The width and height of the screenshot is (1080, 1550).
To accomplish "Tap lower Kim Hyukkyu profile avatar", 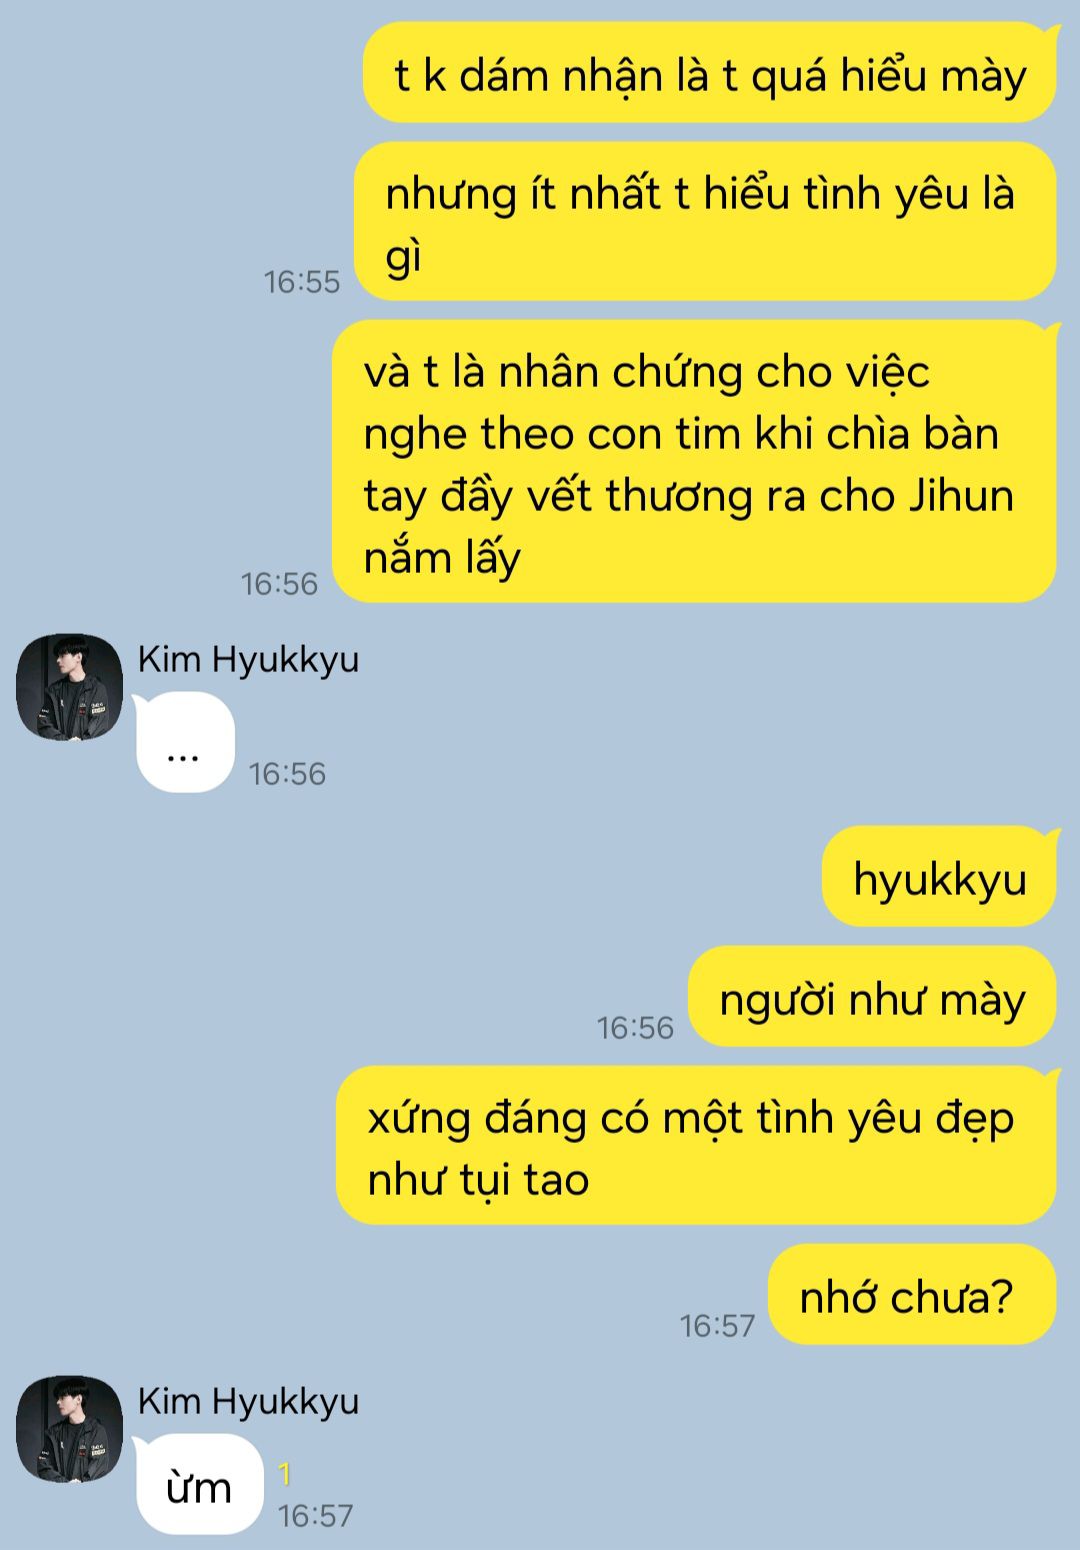I will click(69, 1429).
